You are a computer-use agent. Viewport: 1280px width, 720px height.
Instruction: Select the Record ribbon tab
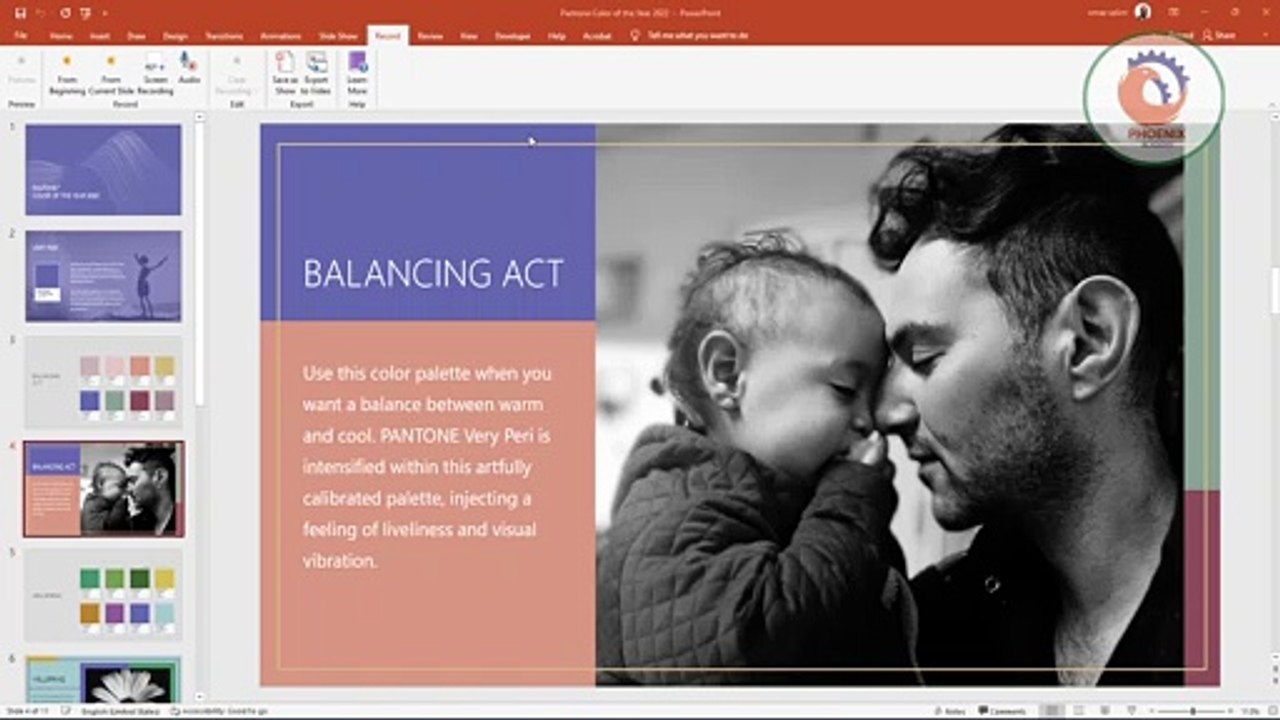387,36
